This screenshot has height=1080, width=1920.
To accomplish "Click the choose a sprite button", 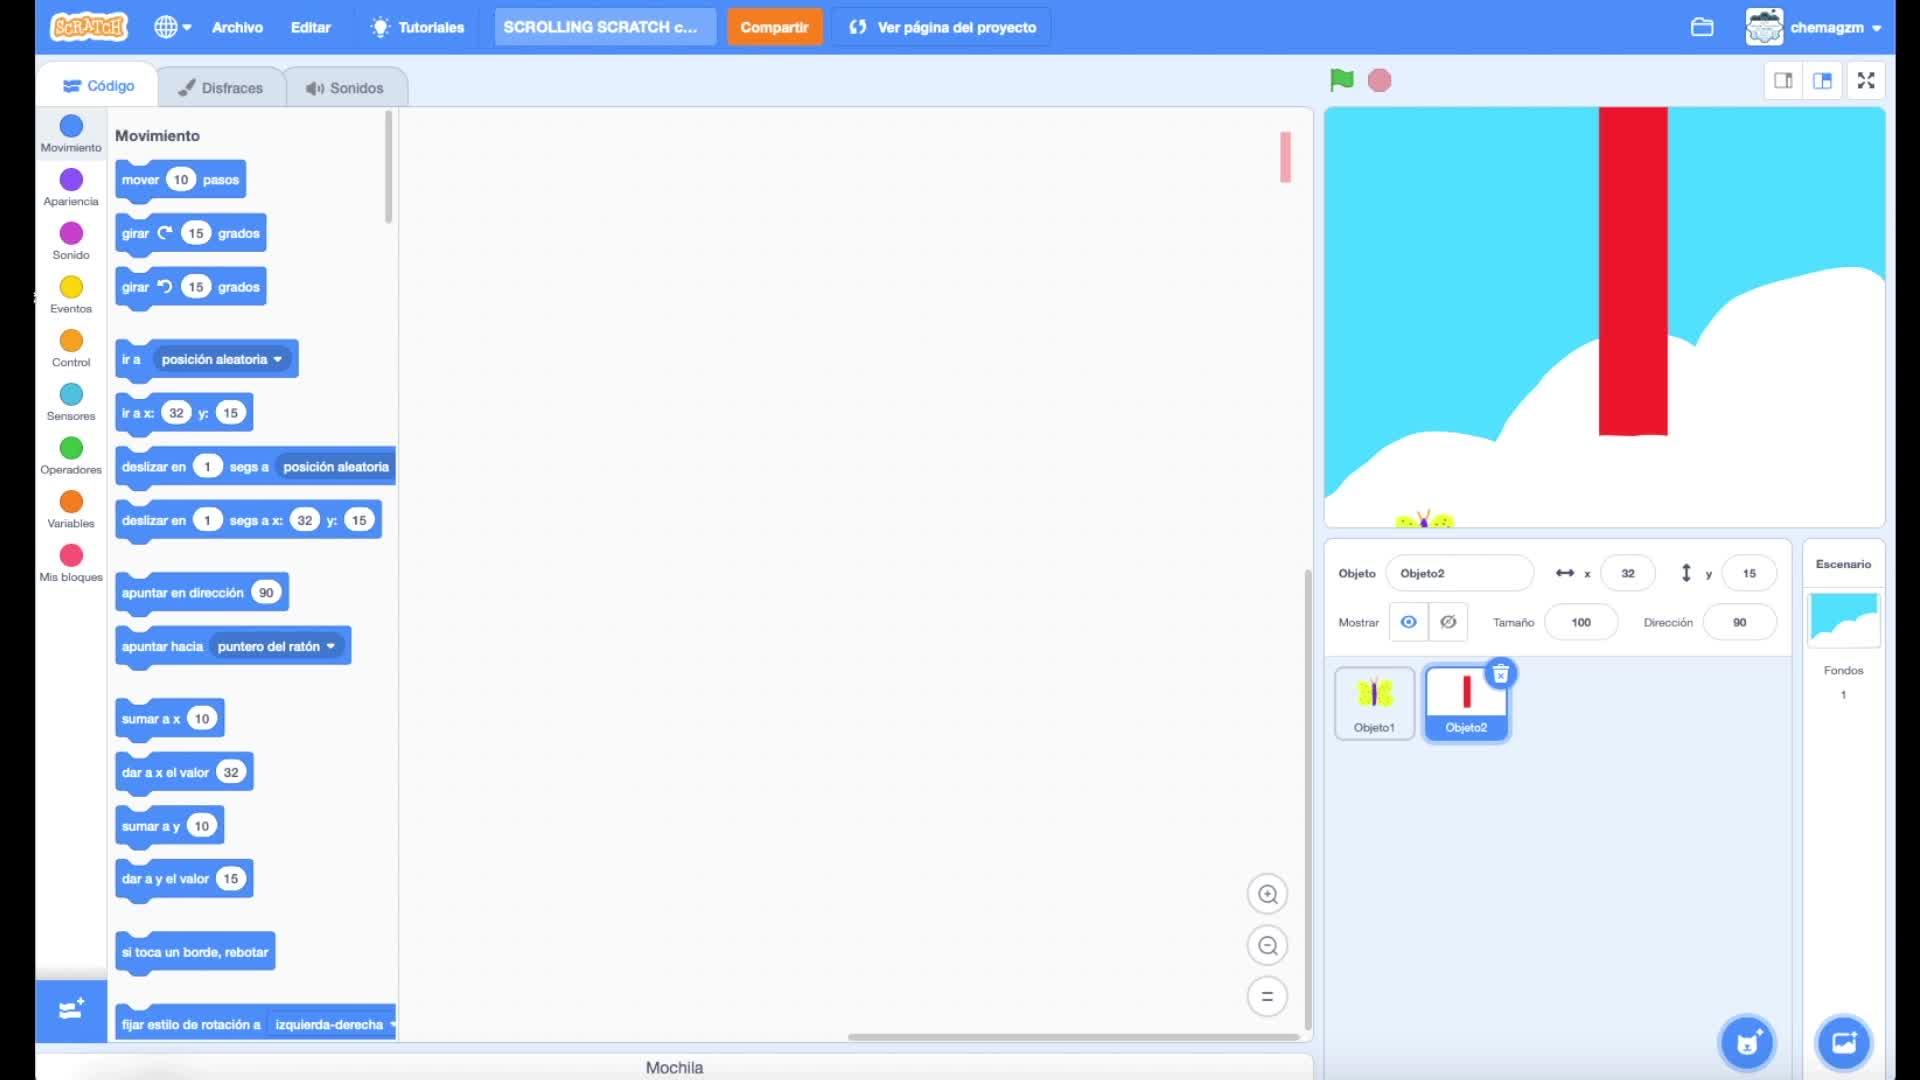I will tap(1747, 1043).
